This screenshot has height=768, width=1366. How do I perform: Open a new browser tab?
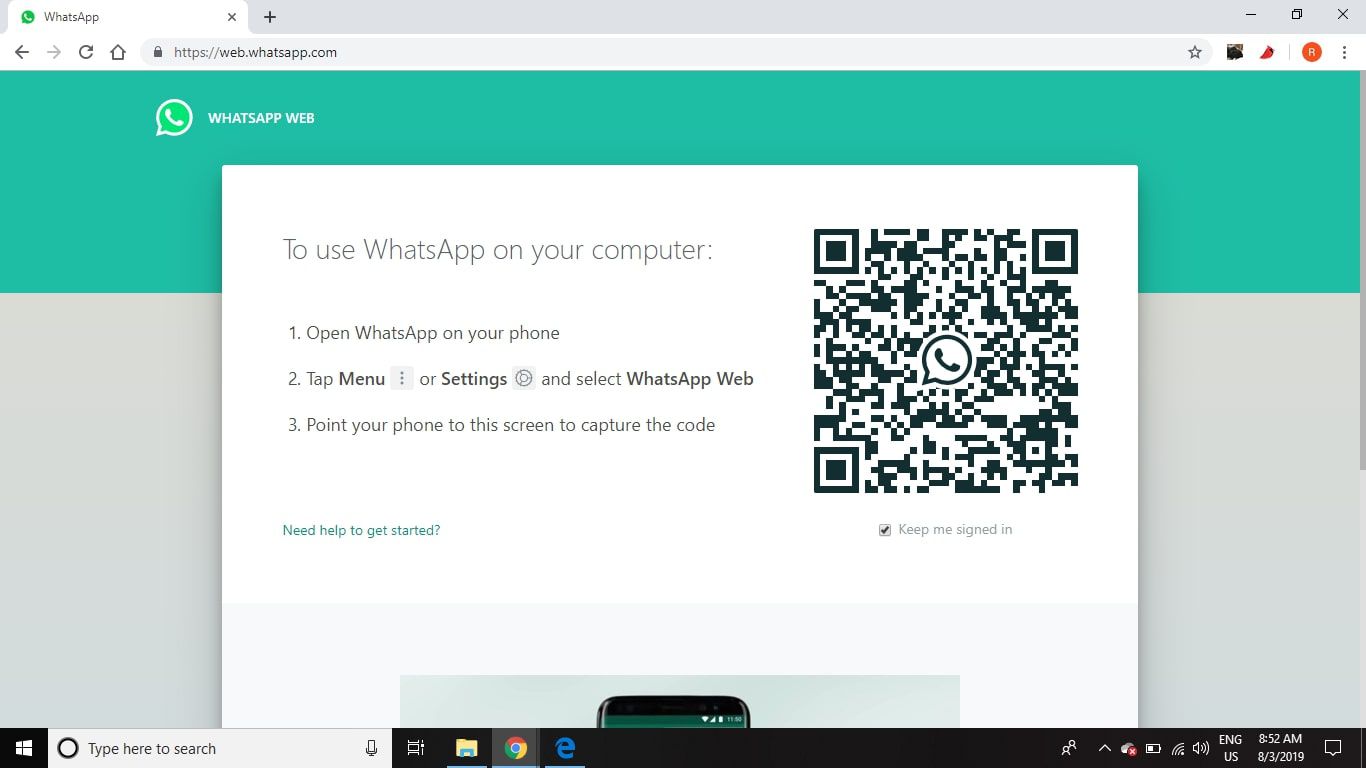(270, 17)
